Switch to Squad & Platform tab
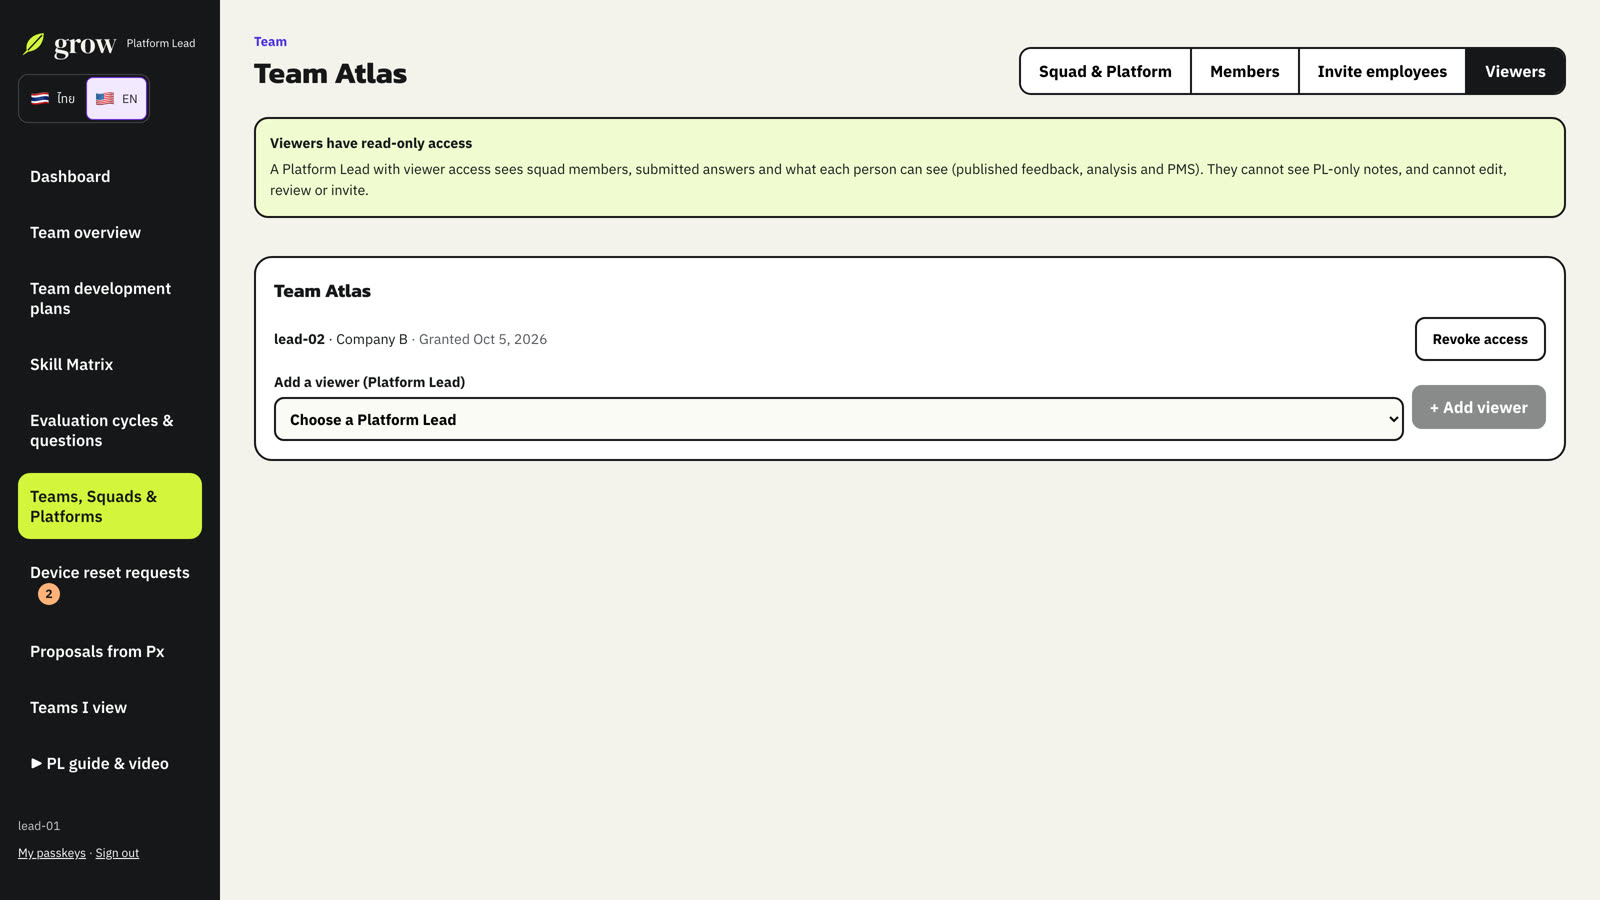The height and width of the screenshot is (900, 1600). [x=1105, y=72]
